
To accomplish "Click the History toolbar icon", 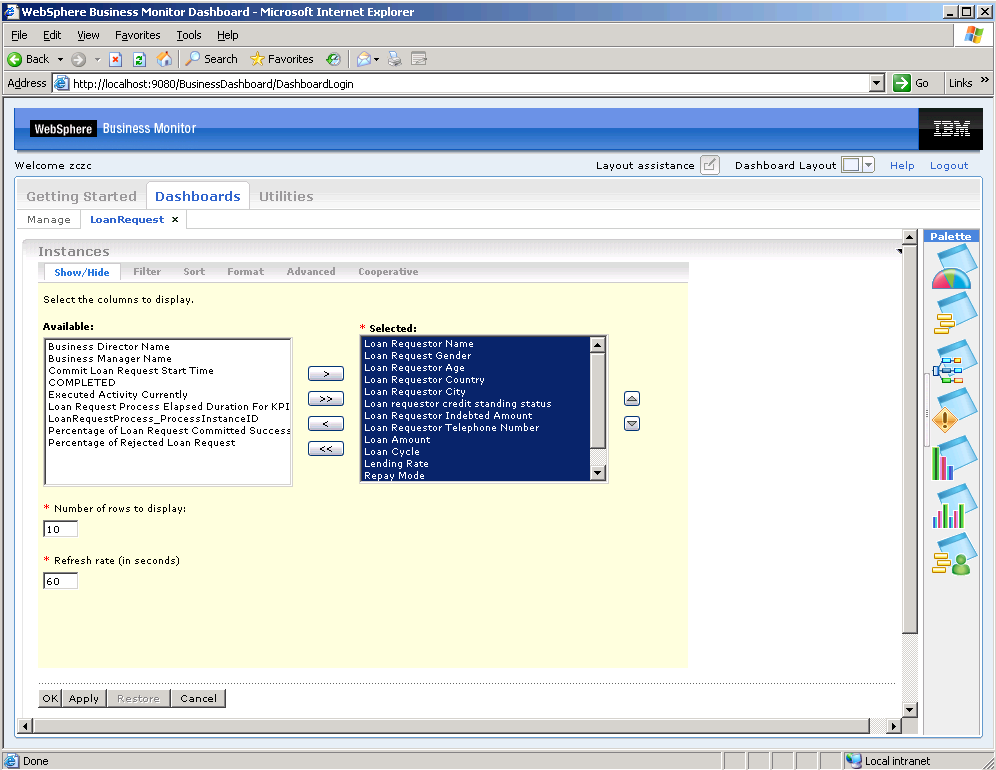I will tap(333, 59).
